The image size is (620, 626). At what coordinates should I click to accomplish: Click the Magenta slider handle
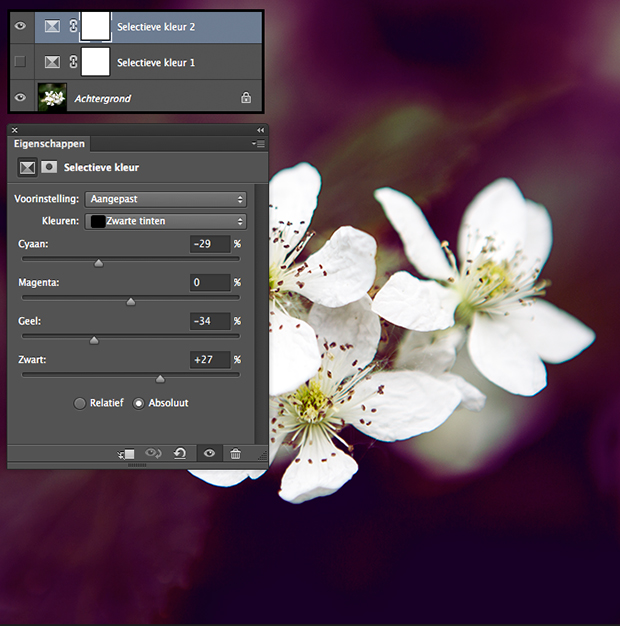131,302
